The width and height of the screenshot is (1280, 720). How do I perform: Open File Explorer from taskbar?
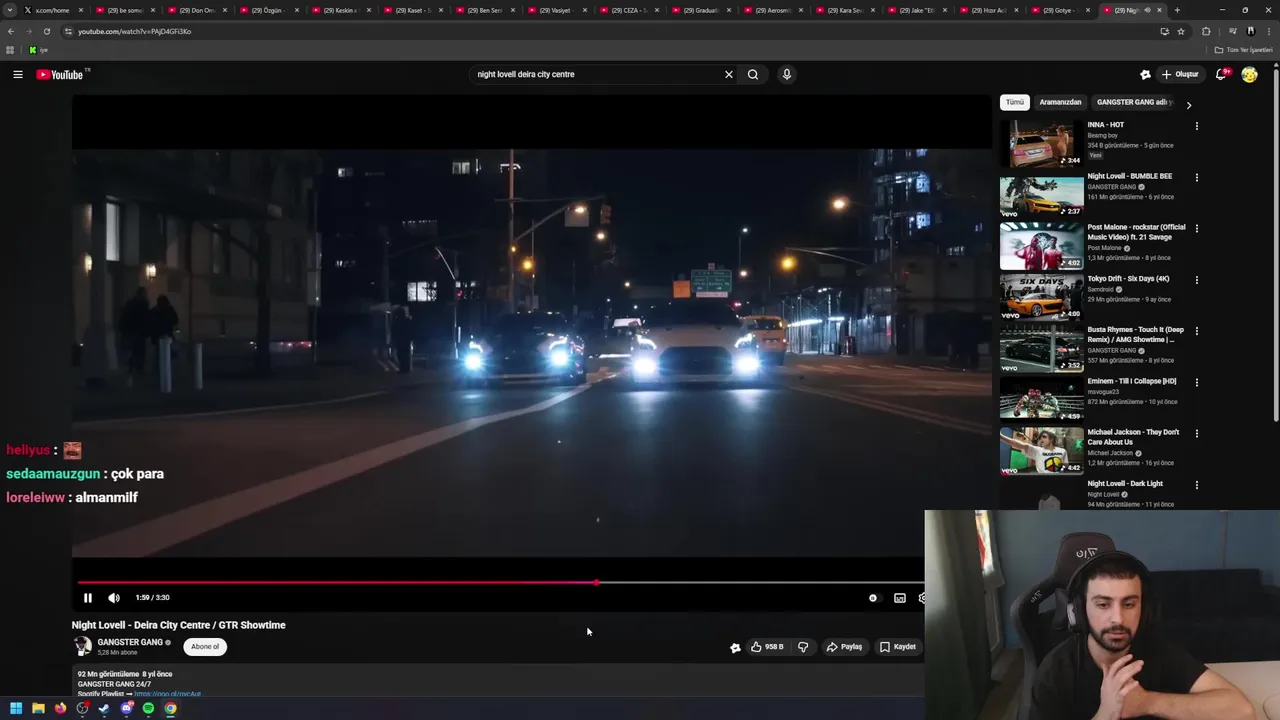[x=38, y=708]
